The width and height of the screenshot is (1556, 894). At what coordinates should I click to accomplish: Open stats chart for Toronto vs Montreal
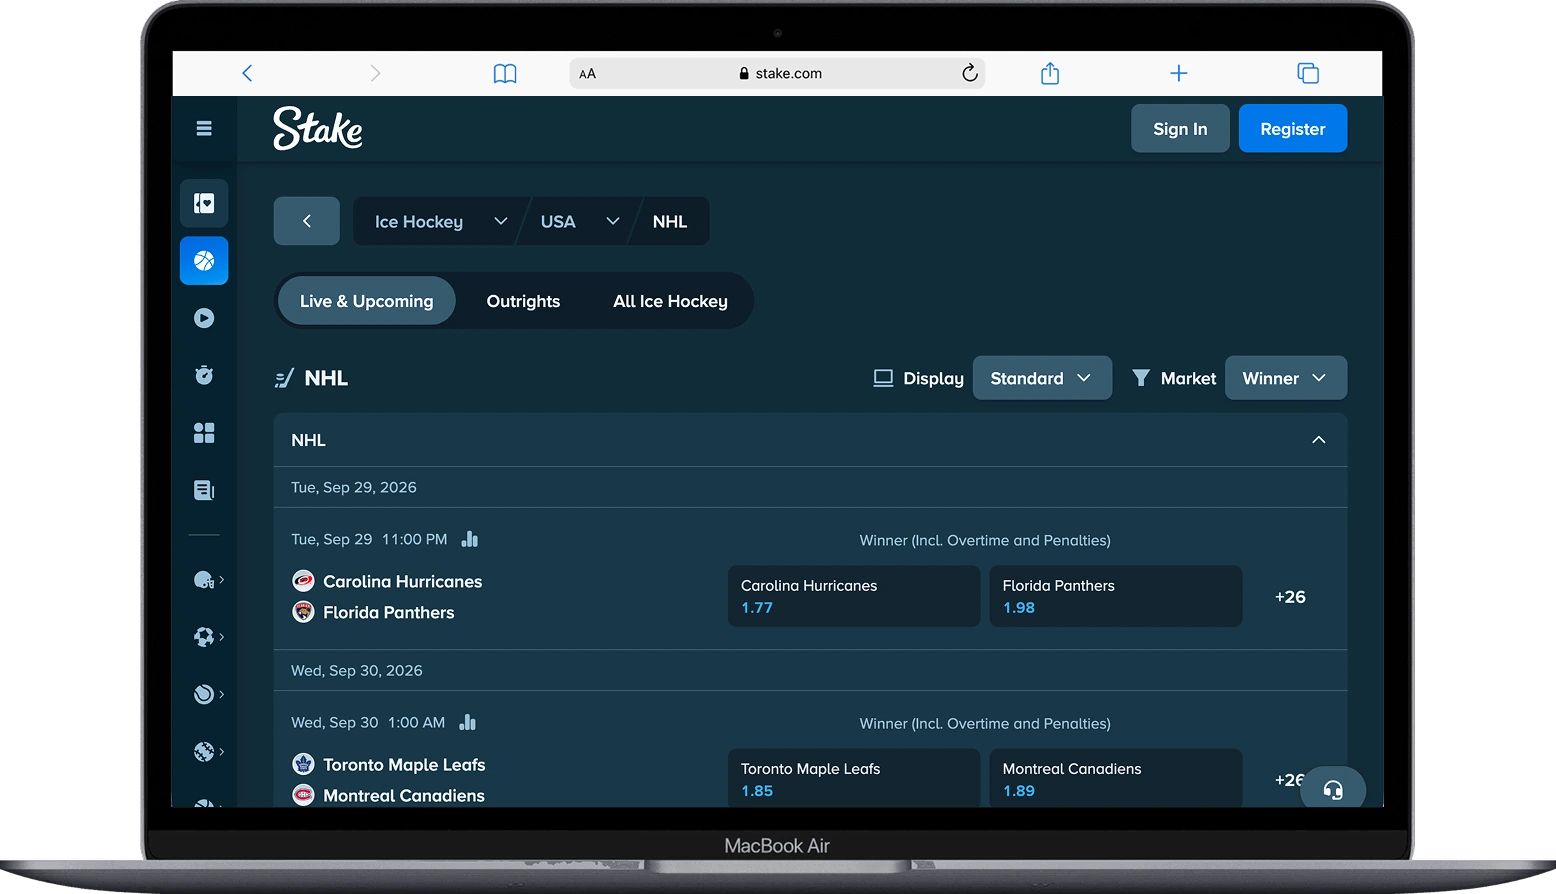pyautogui.click(x=467, y=722)
